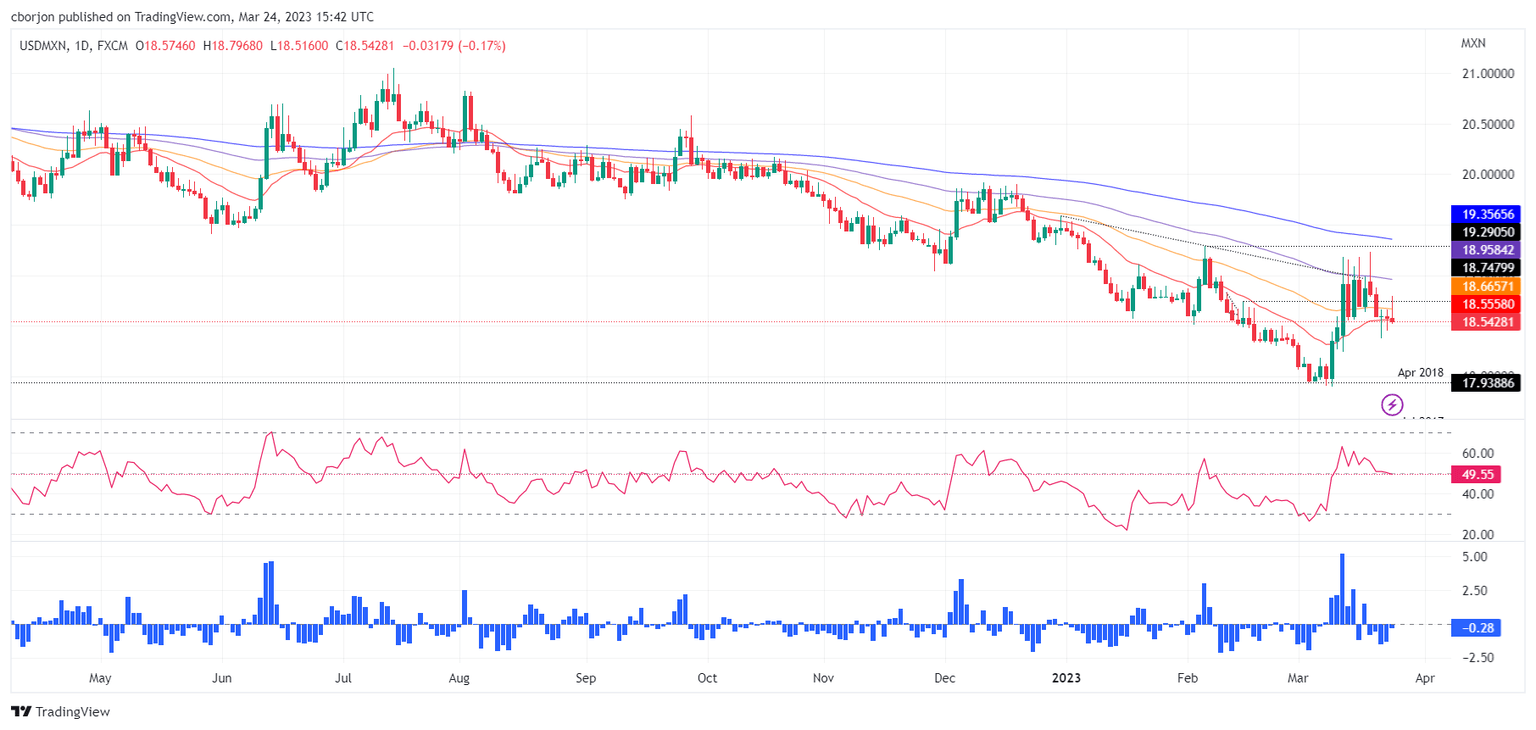Expand the 17.93886 support level label
This screenshot has width=1536, height=730.
tap(1486, 382)
